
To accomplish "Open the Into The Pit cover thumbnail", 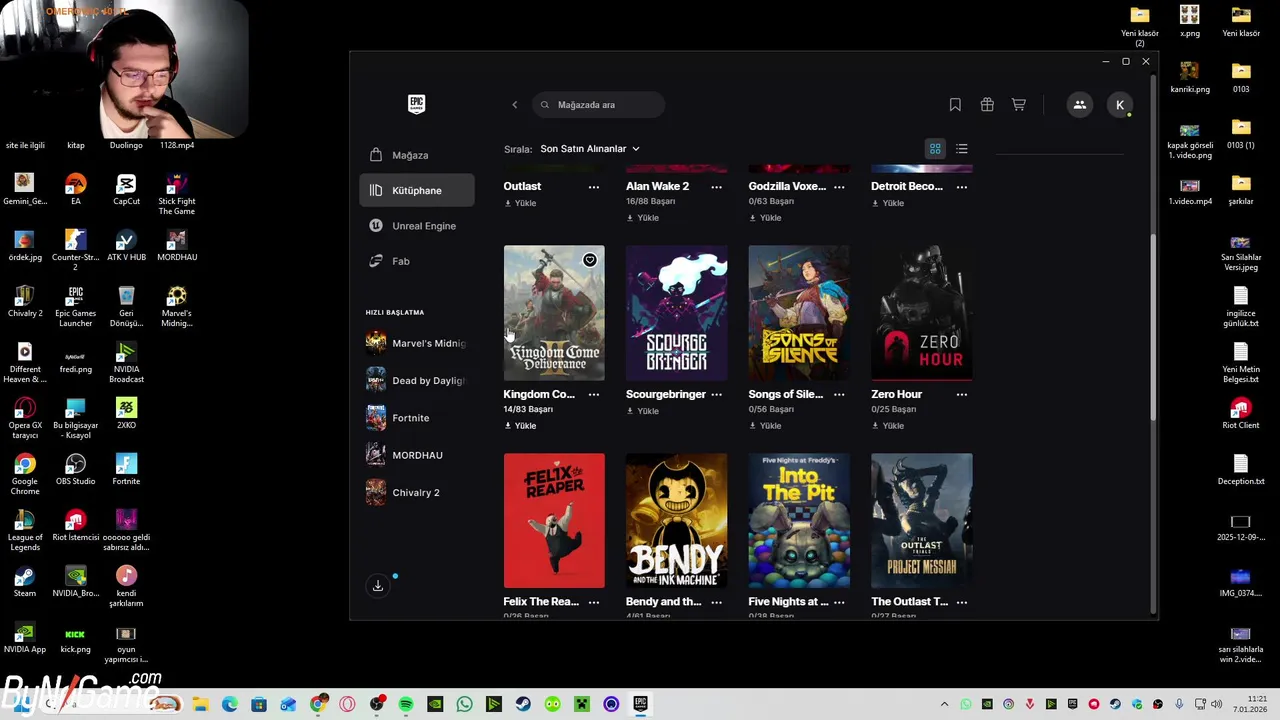I will 799,521.
